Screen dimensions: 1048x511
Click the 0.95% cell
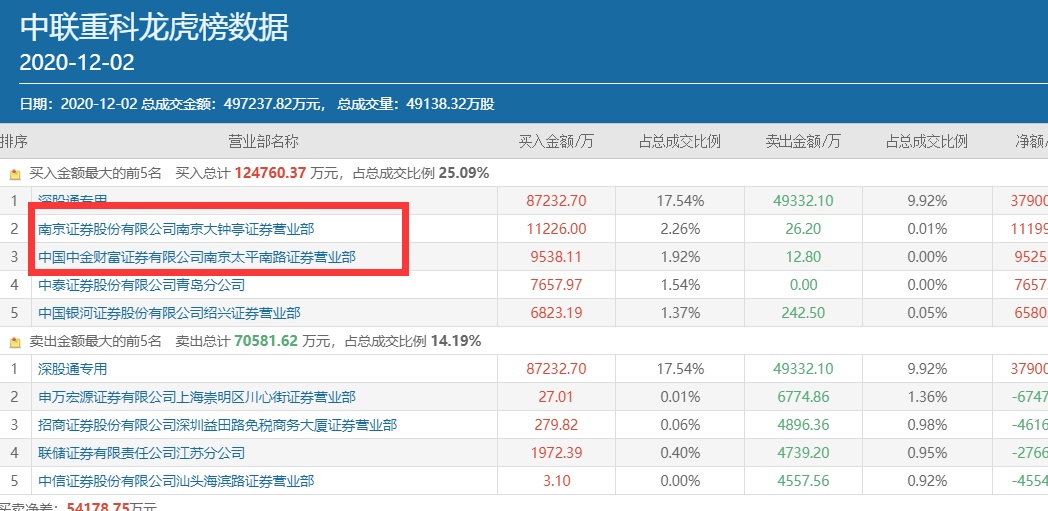[x=927, y=454]
